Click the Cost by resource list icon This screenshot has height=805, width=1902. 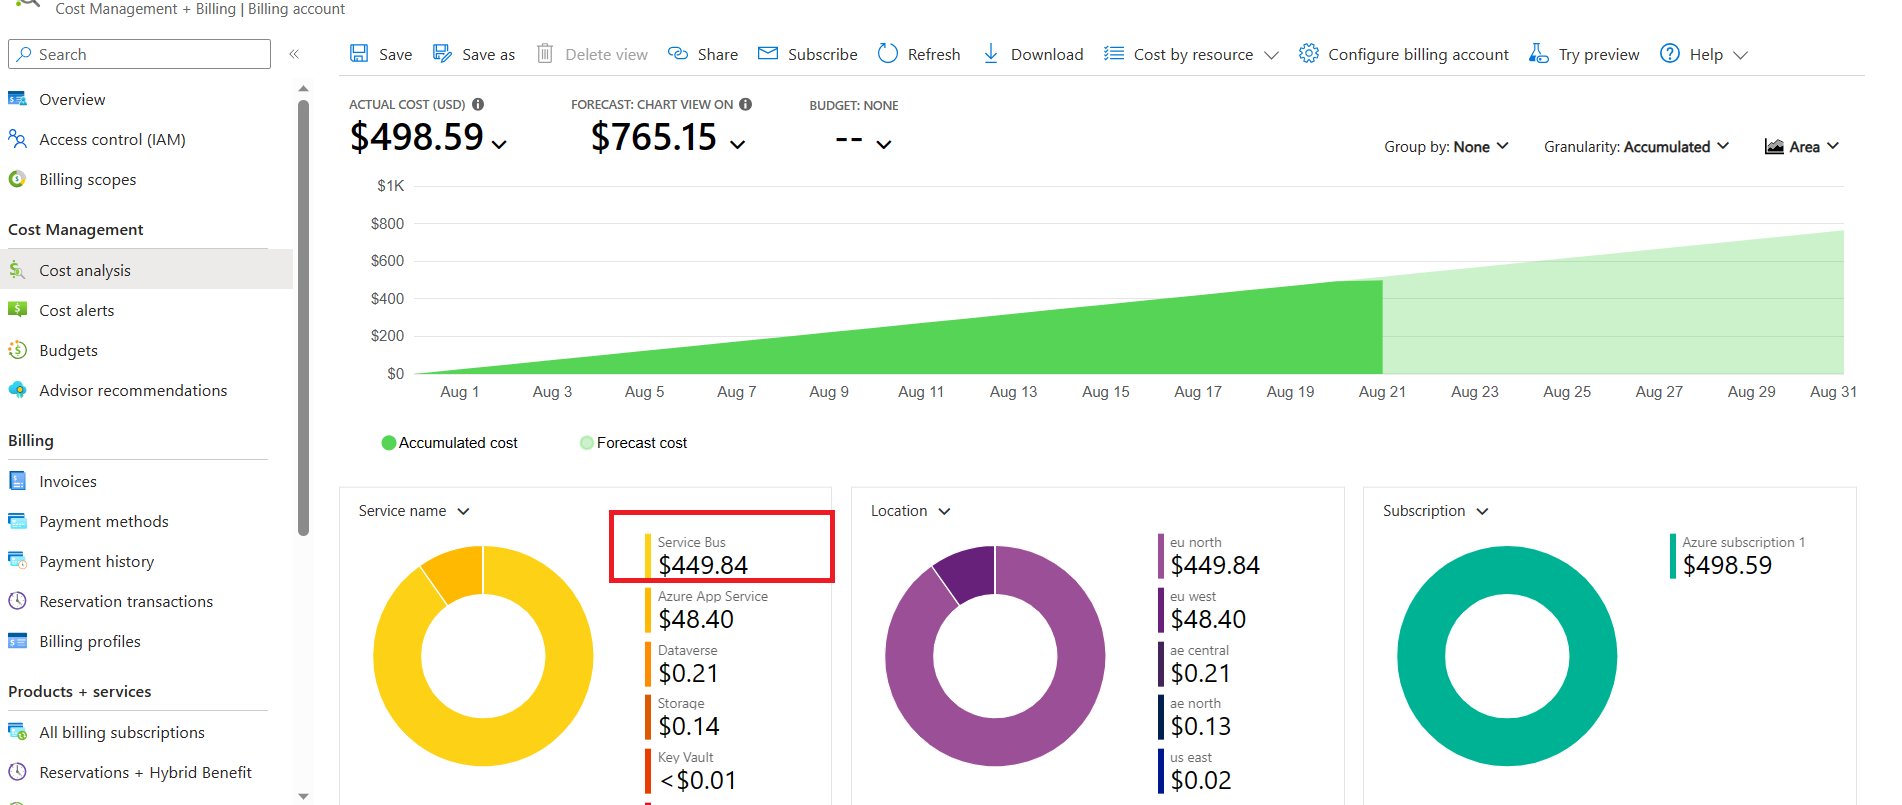(1114, 53)
